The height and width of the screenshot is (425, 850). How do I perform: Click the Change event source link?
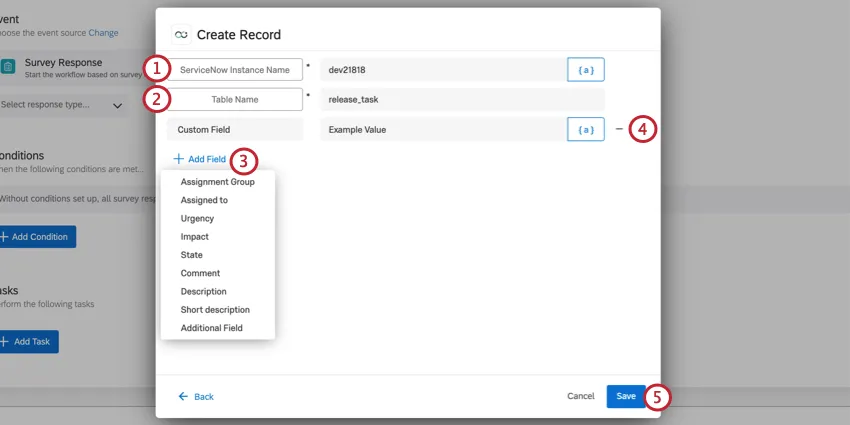click(x=103, y=32)
